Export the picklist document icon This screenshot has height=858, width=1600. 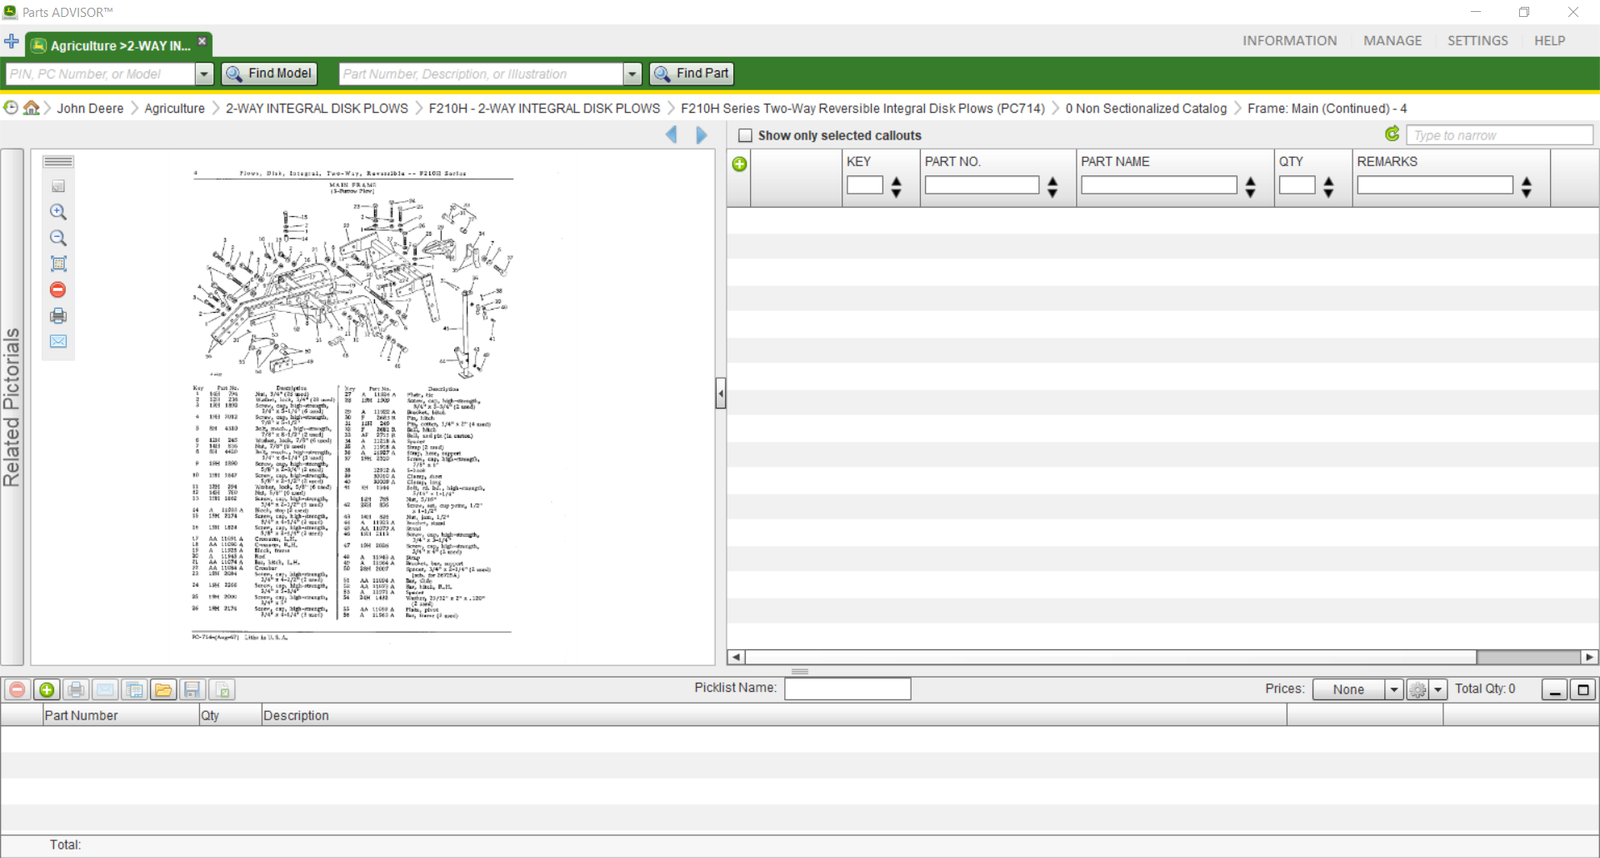[x=222, y=690]
